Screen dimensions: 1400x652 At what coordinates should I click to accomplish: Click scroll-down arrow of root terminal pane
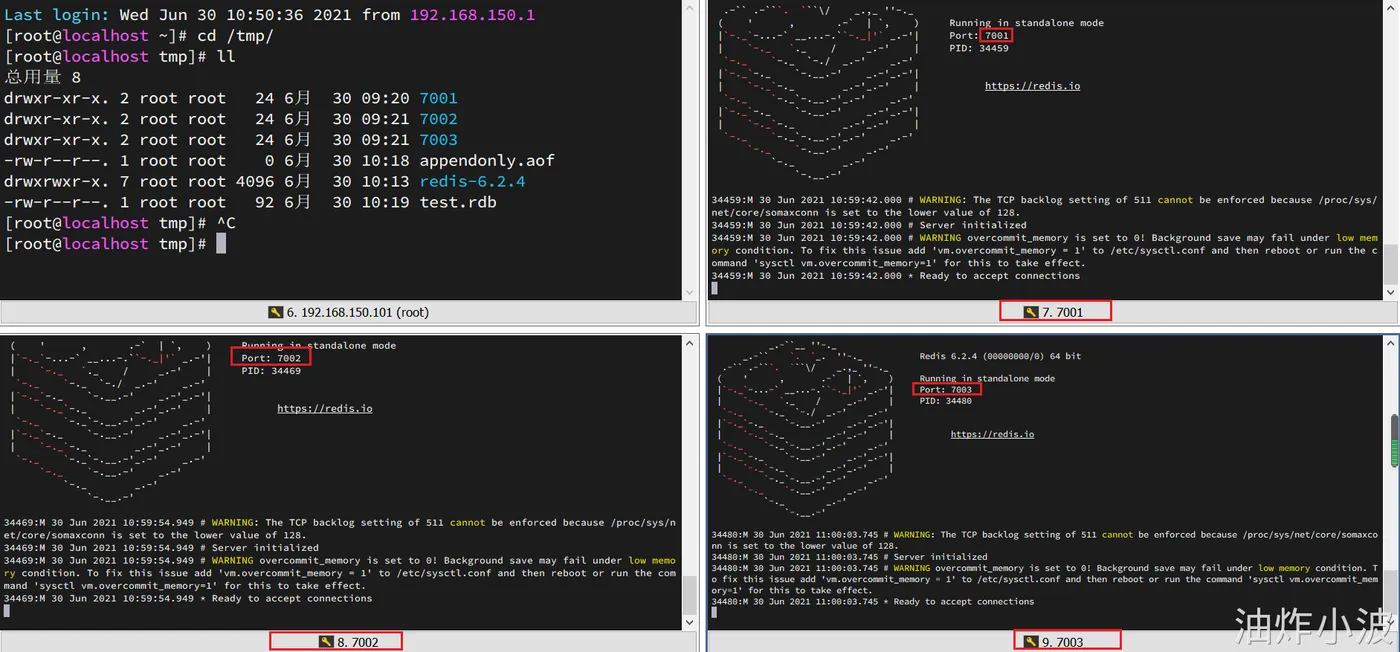click(690, 292)
